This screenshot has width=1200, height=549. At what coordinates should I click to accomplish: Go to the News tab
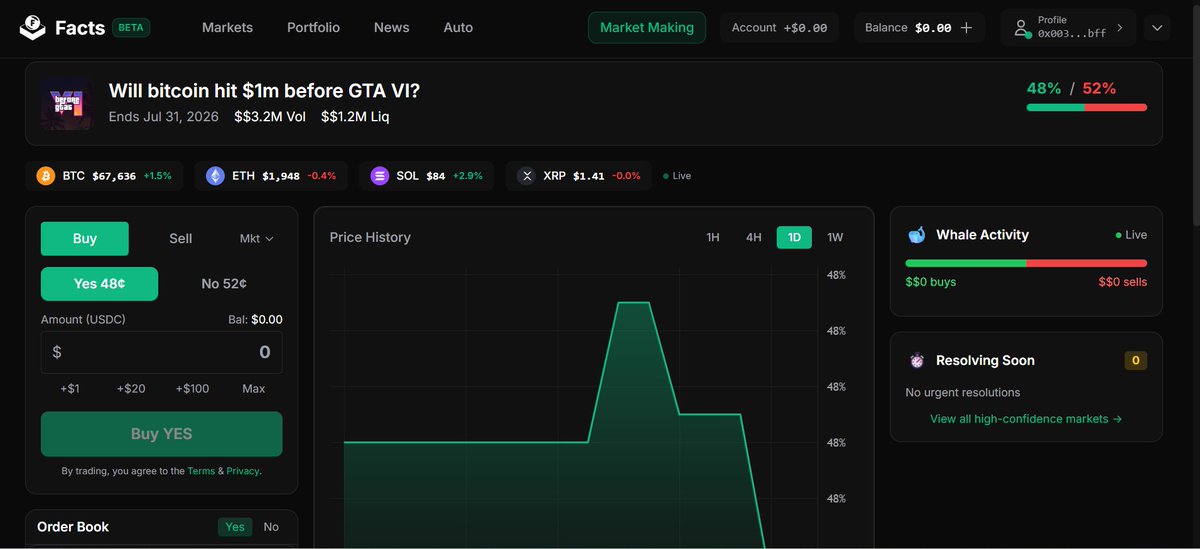click(x=391, y=28)
